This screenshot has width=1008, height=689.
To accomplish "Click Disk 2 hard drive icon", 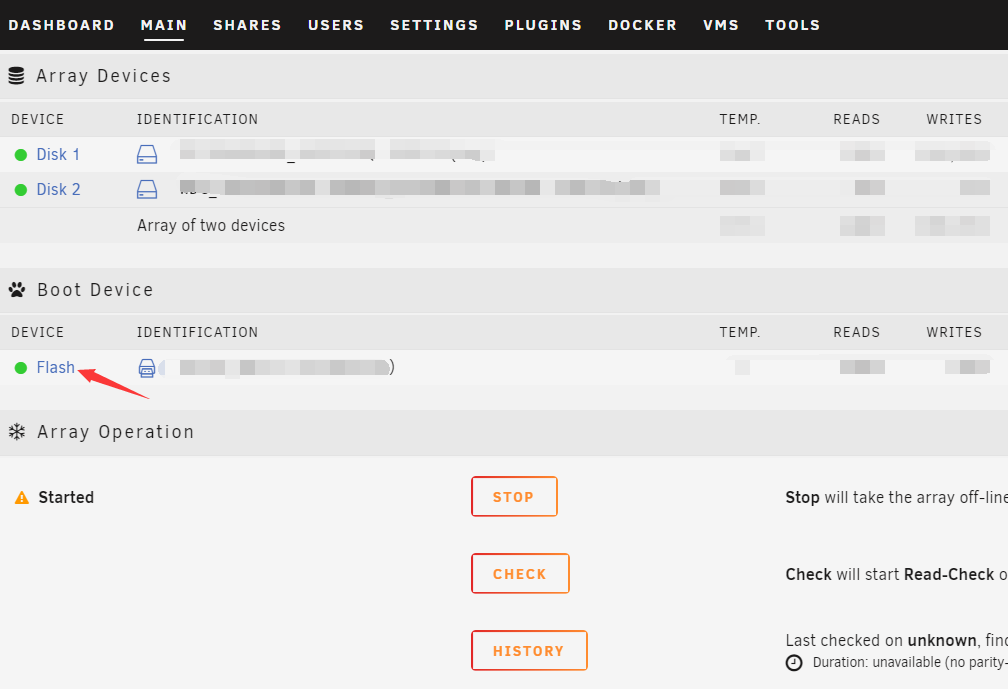I will tap(147, 189).
